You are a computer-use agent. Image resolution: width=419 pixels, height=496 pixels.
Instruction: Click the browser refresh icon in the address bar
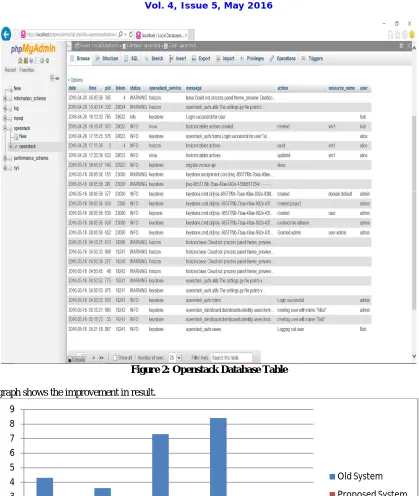point(131,34)
